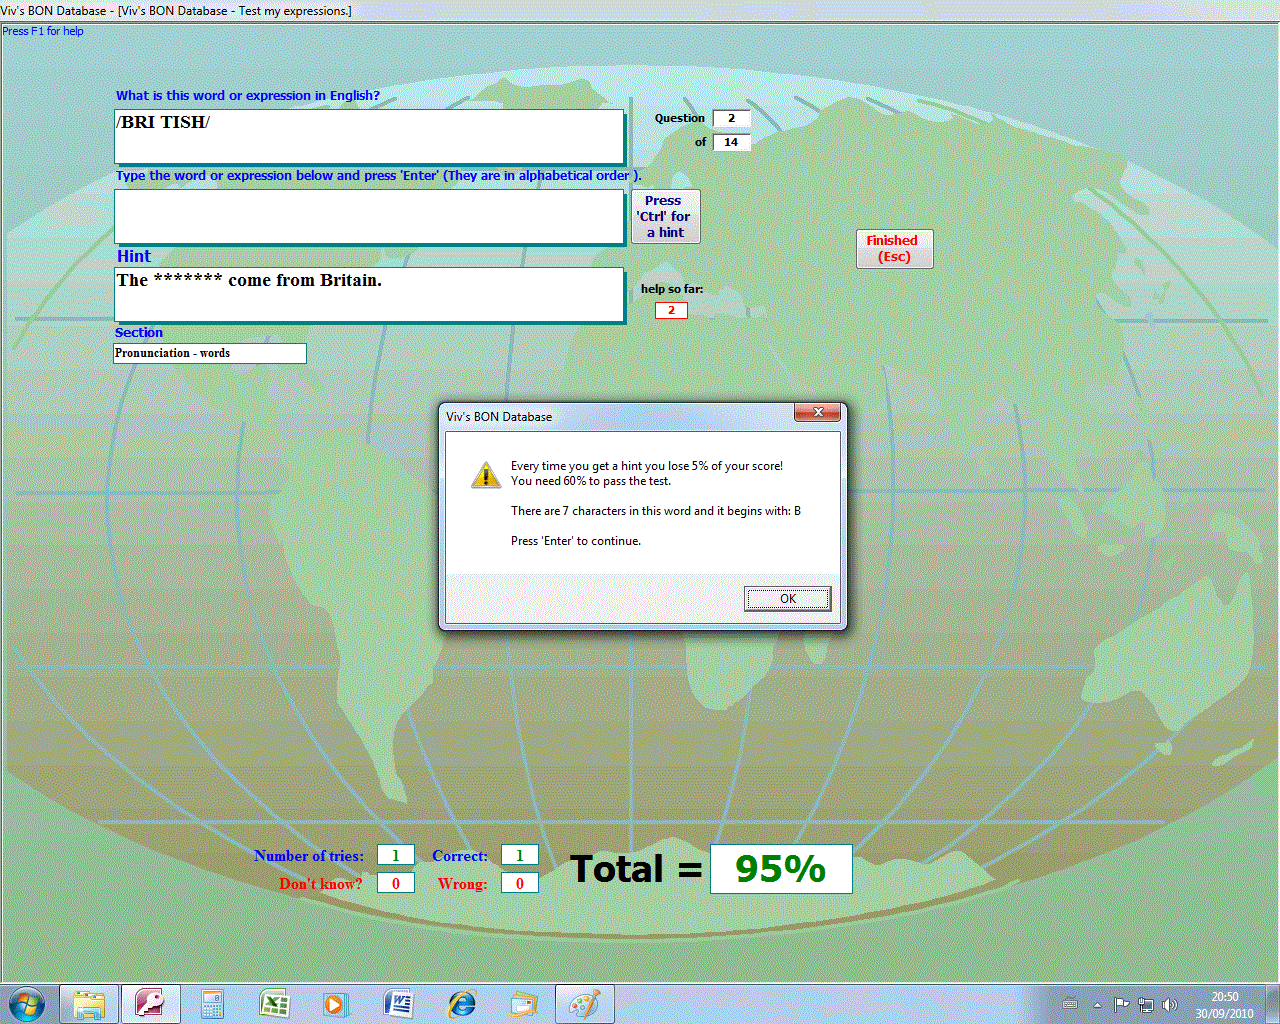
Task: Click the Finished (Esc) button
Action: pos(894,249)
